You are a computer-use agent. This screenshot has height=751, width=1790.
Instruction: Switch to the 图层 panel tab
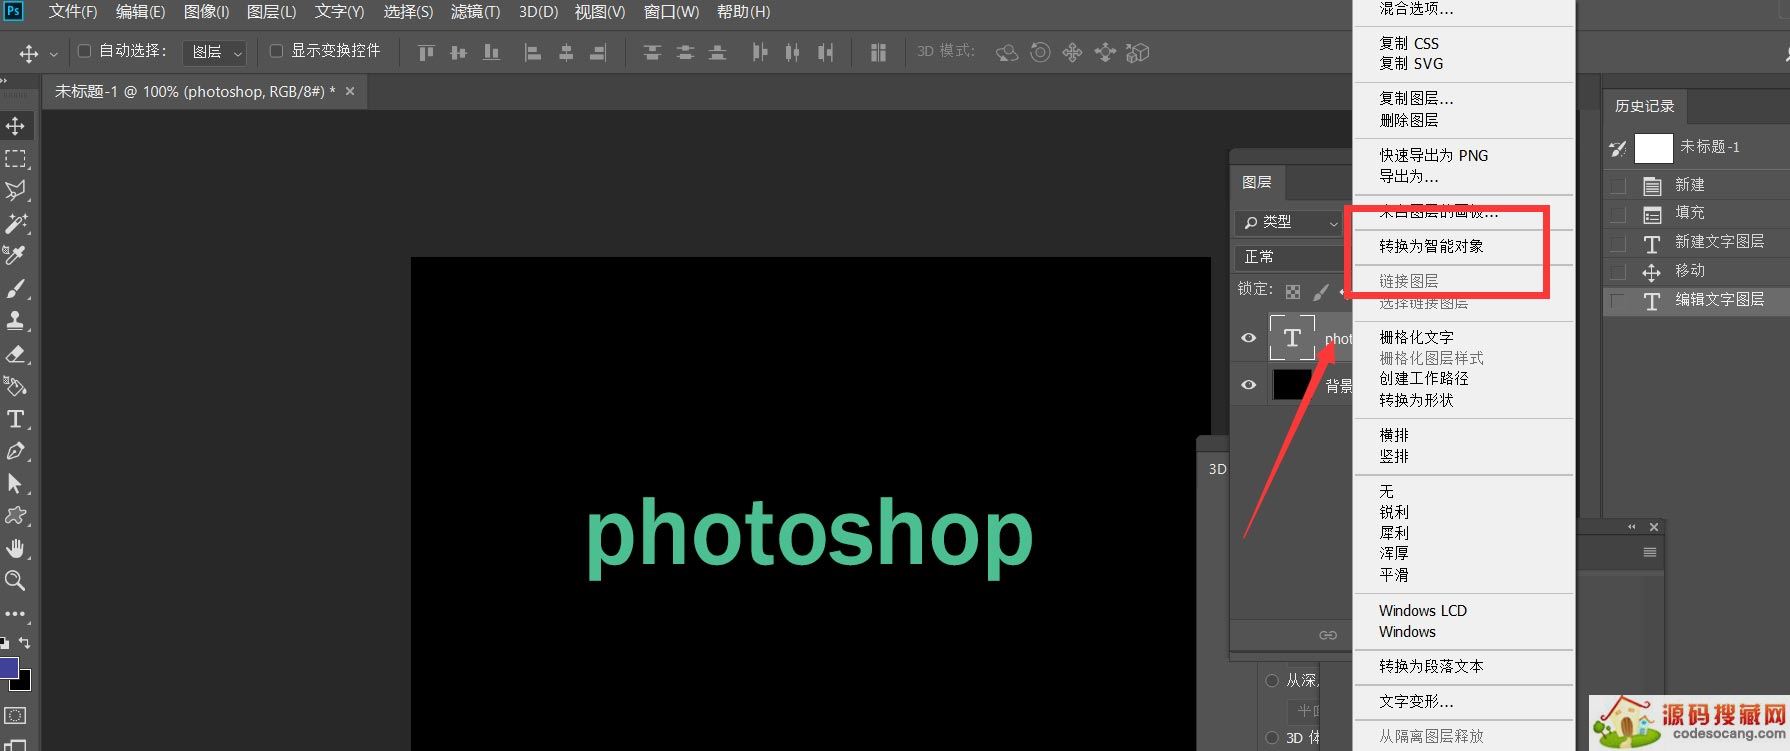(x=1257, y=183)
